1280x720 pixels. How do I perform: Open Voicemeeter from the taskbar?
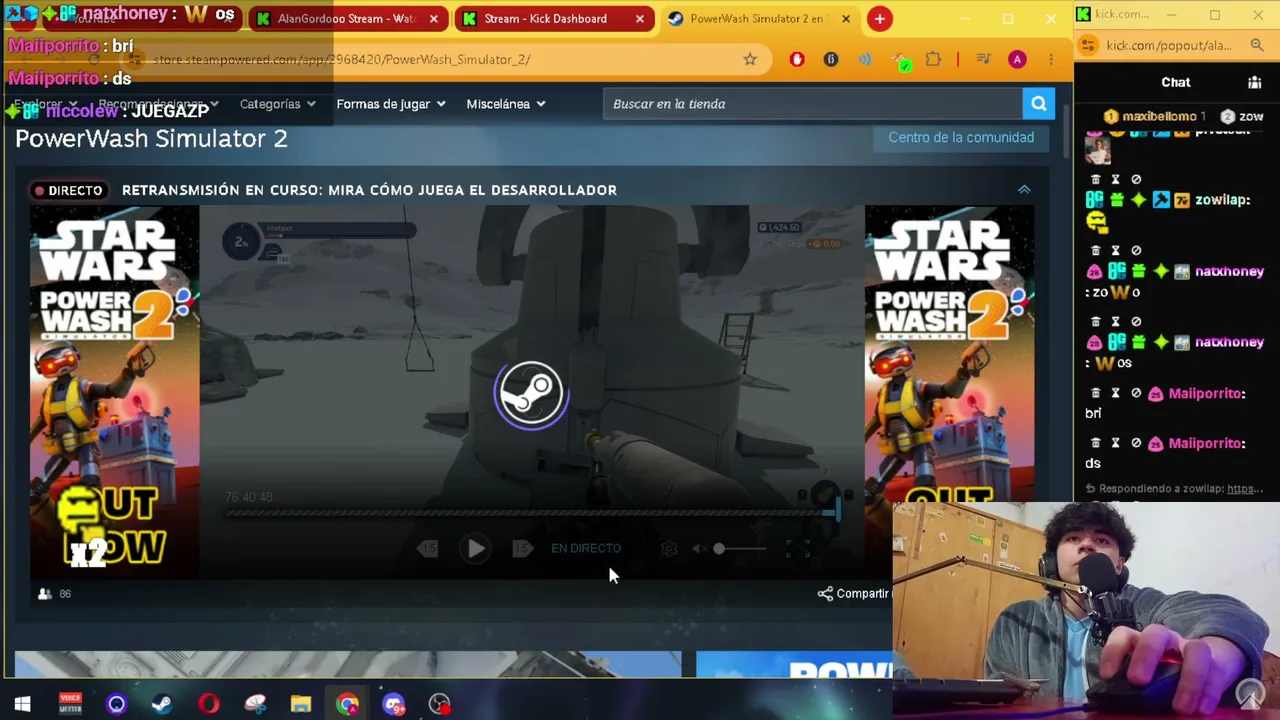point(70,705)
